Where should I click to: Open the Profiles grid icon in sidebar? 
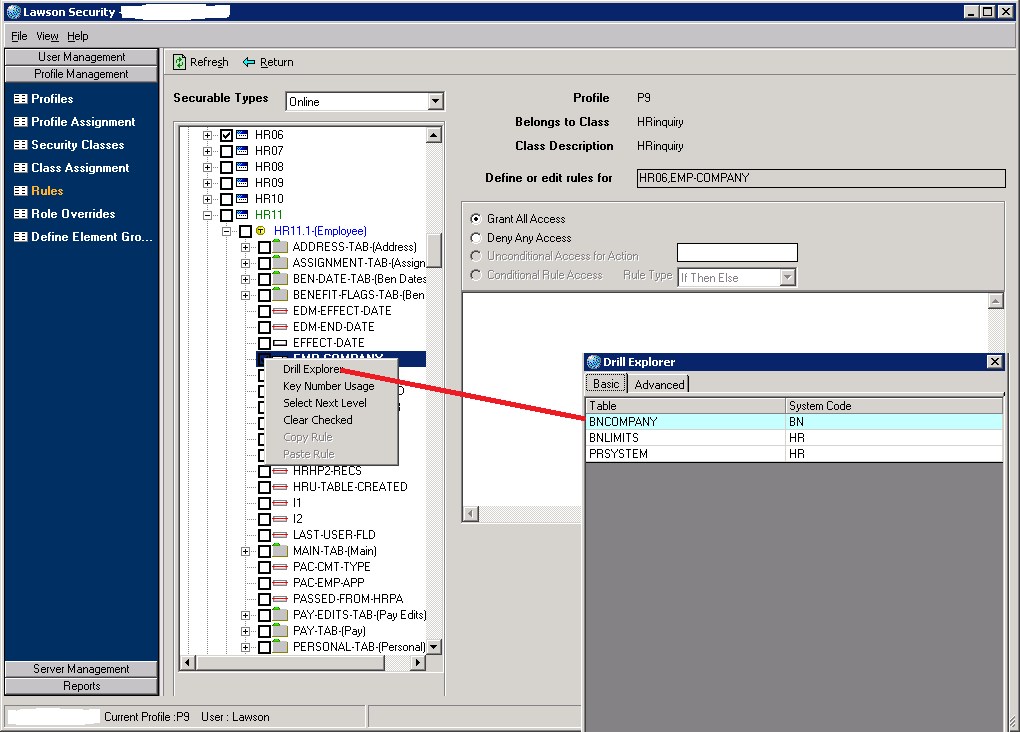[21, 99]
